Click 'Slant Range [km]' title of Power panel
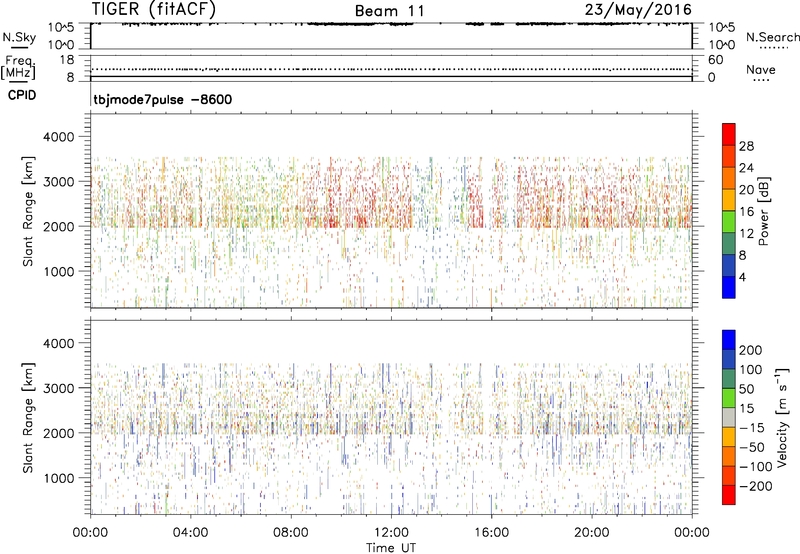The width and height of the screenshot is (800, 554). pyautogui.click(x=28, y=211)
